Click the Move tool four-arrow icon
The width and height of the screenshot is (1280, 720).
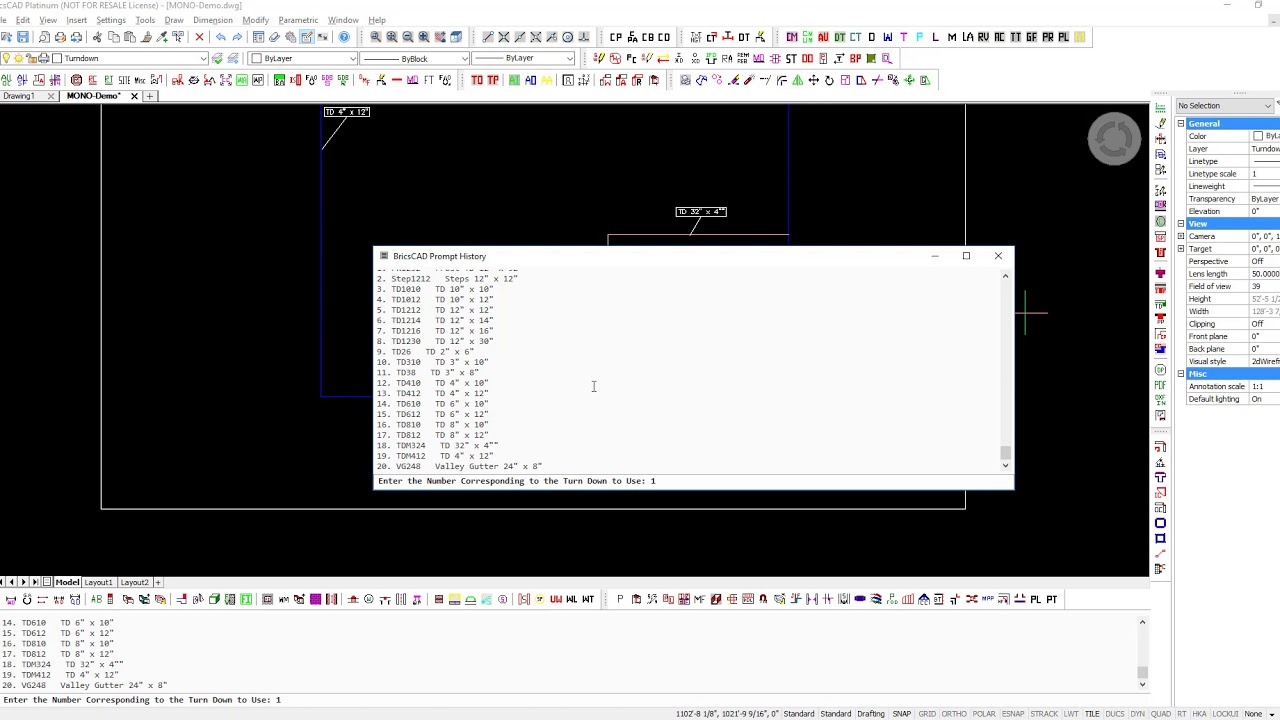[x=813, y=80]
